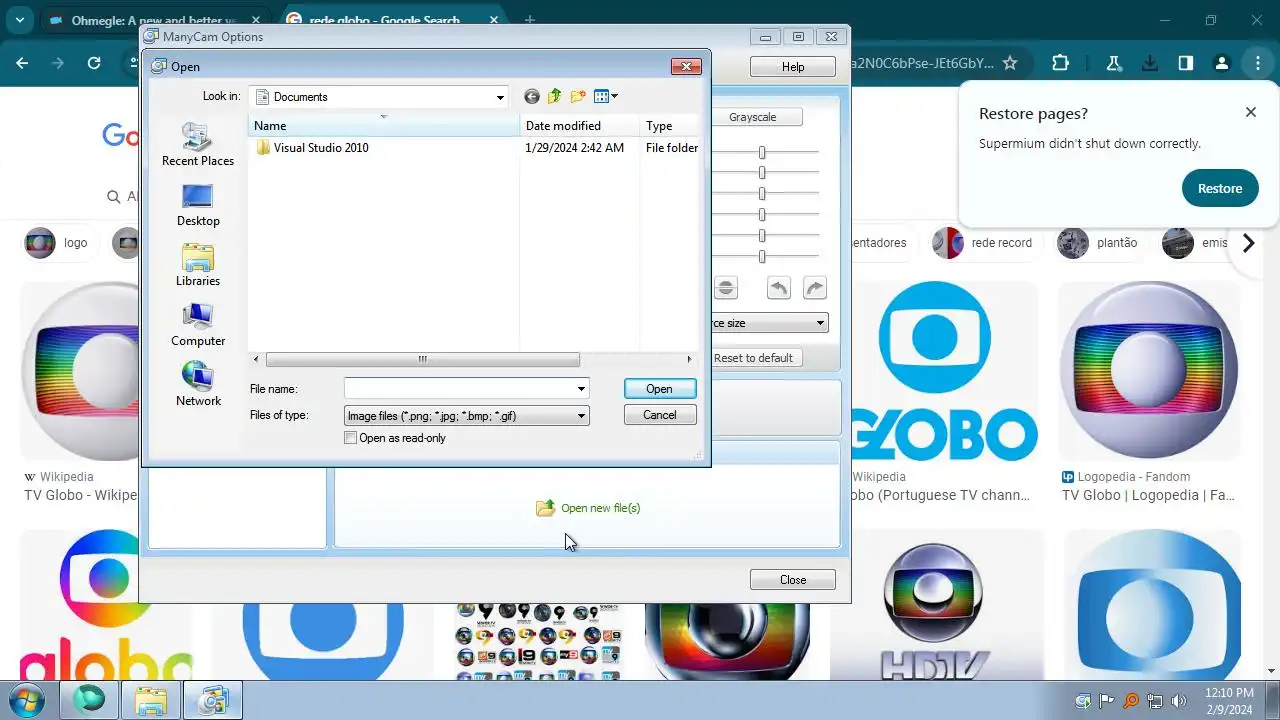This screenshot has height=720, width=1280.
Task: Open the View Menu dropdown in Open dialog
Action: 606,97
